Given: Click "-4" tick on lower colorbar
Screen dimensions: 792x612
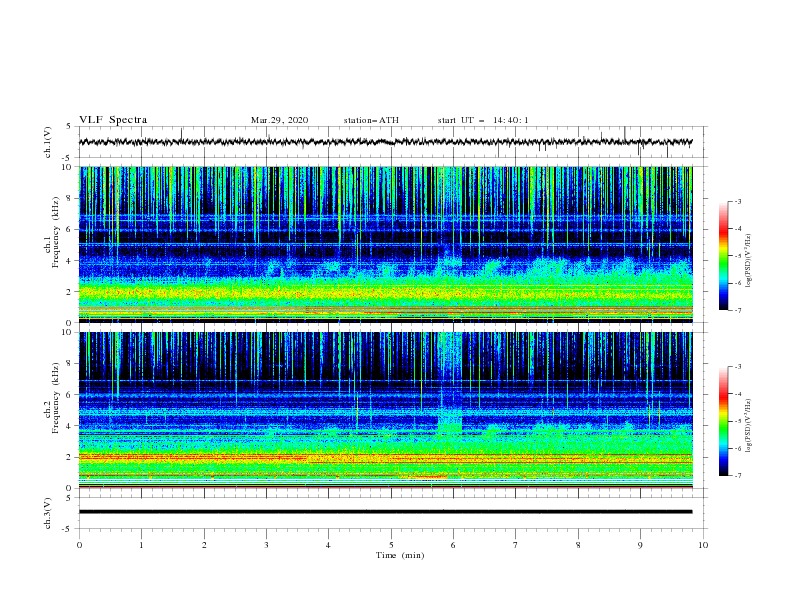Looking at the screenshot, I should pyautogui.click(x=737, y=394).
